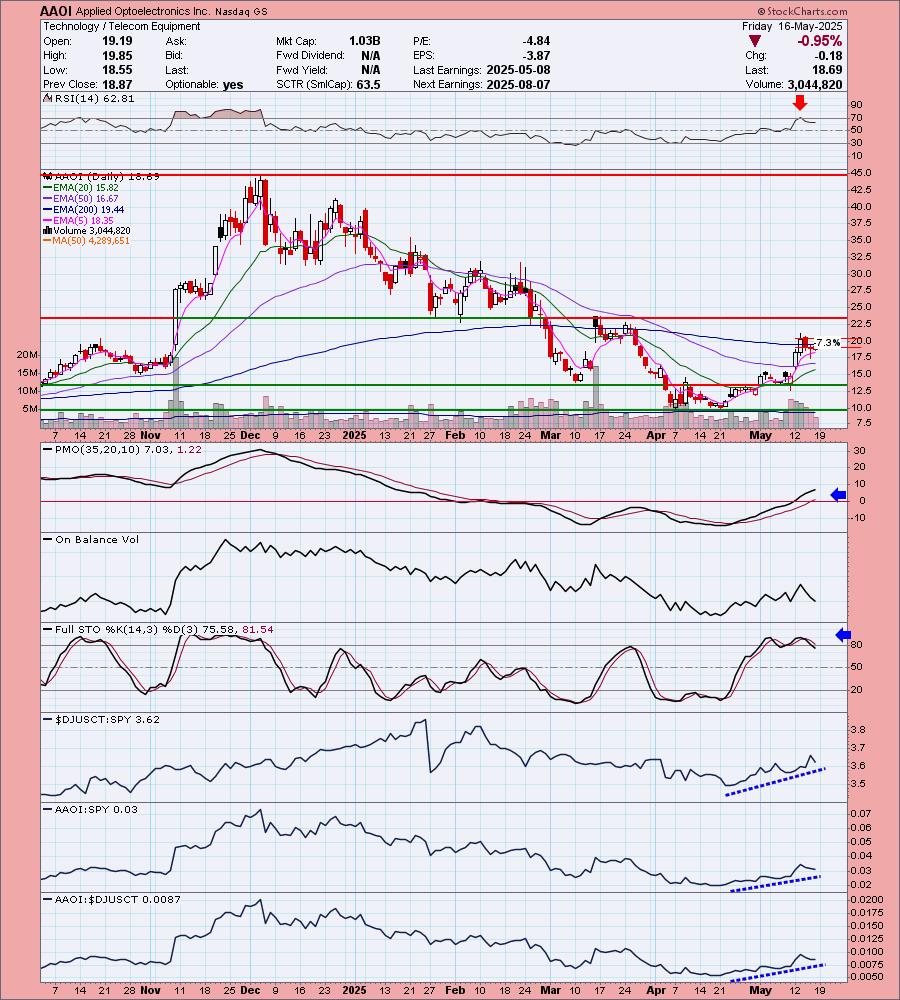The image size is (900, 1000).
Task: Click the red down-triangle change indicator
Action: (x=755, y=41)
